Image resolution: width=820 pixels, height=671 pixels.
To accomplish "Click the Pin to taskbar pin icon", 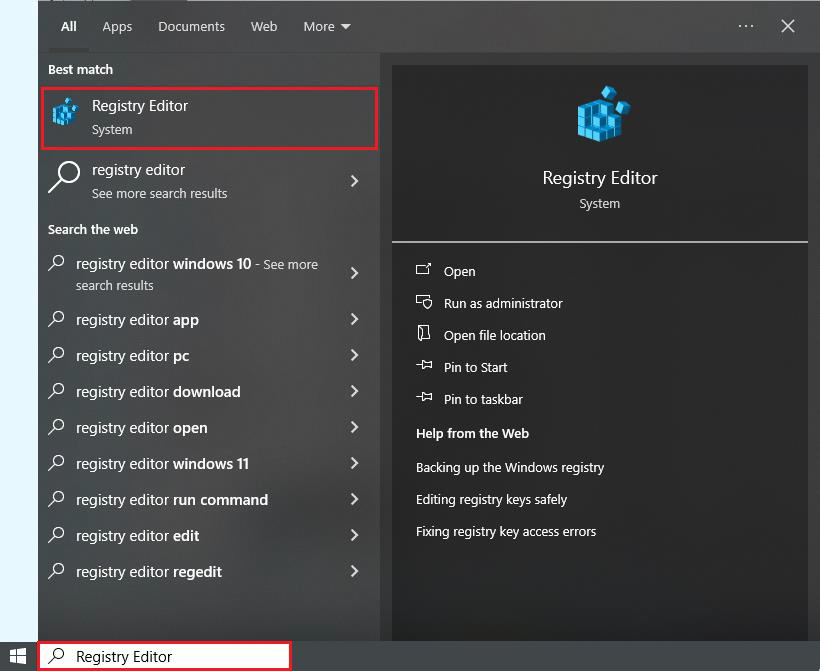I will tap(424, 399).
